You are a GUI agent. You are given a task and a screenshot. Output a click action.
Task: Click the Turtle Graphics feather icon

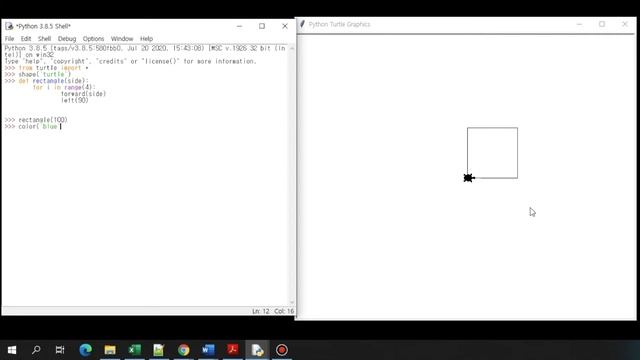(302, 24)
